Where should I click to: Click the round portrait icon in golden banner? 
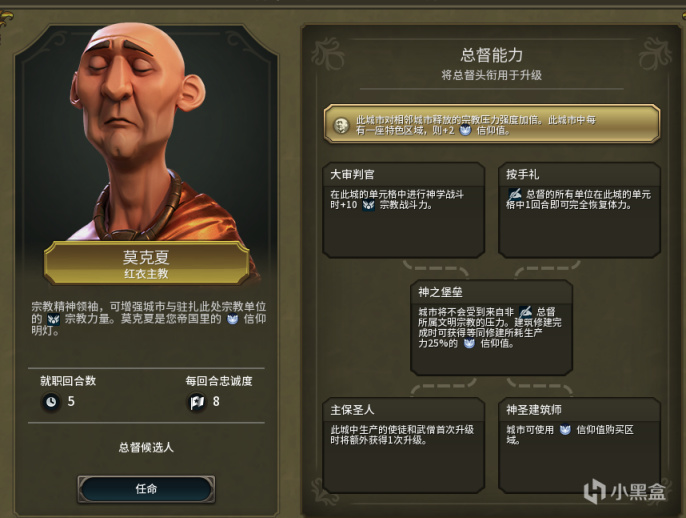click(x=341, y=126)
